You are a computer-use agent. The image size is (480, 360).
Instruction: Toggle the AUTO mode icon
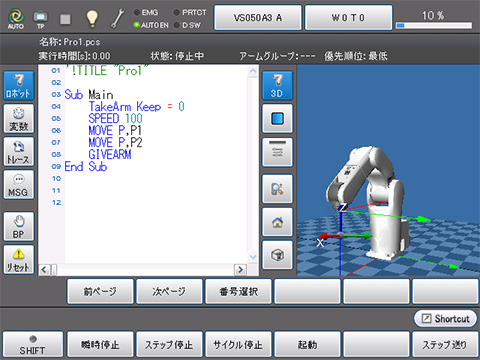[16, 19]
